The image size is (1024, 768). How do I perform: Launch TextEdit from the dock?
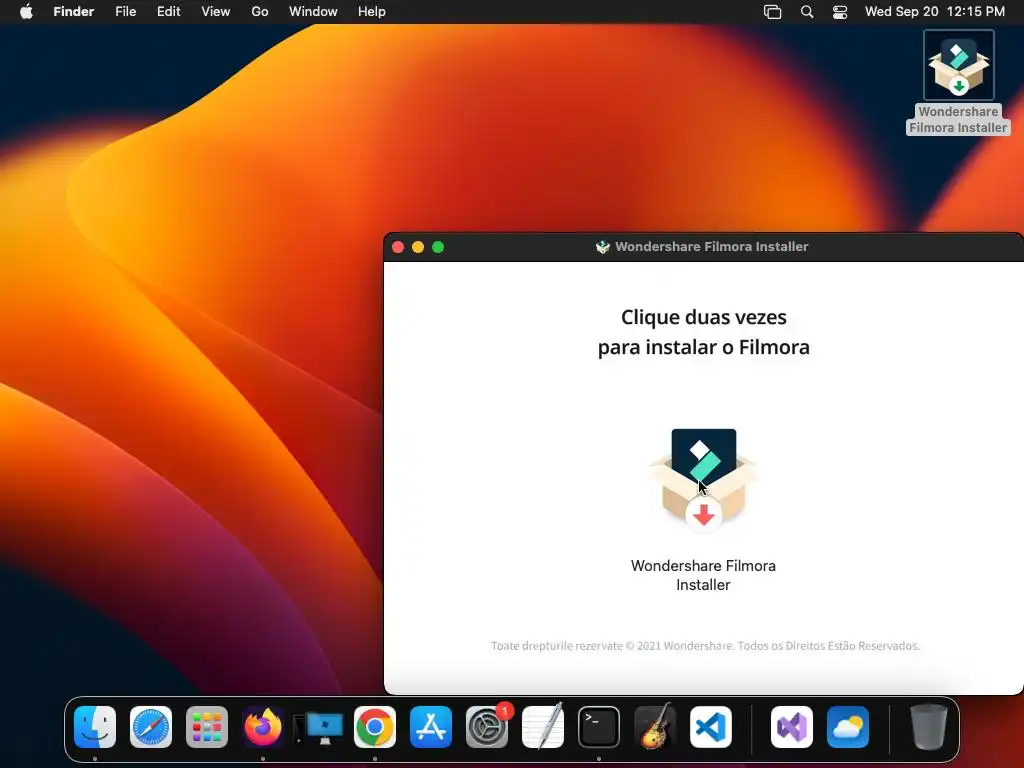pos(543,727)
